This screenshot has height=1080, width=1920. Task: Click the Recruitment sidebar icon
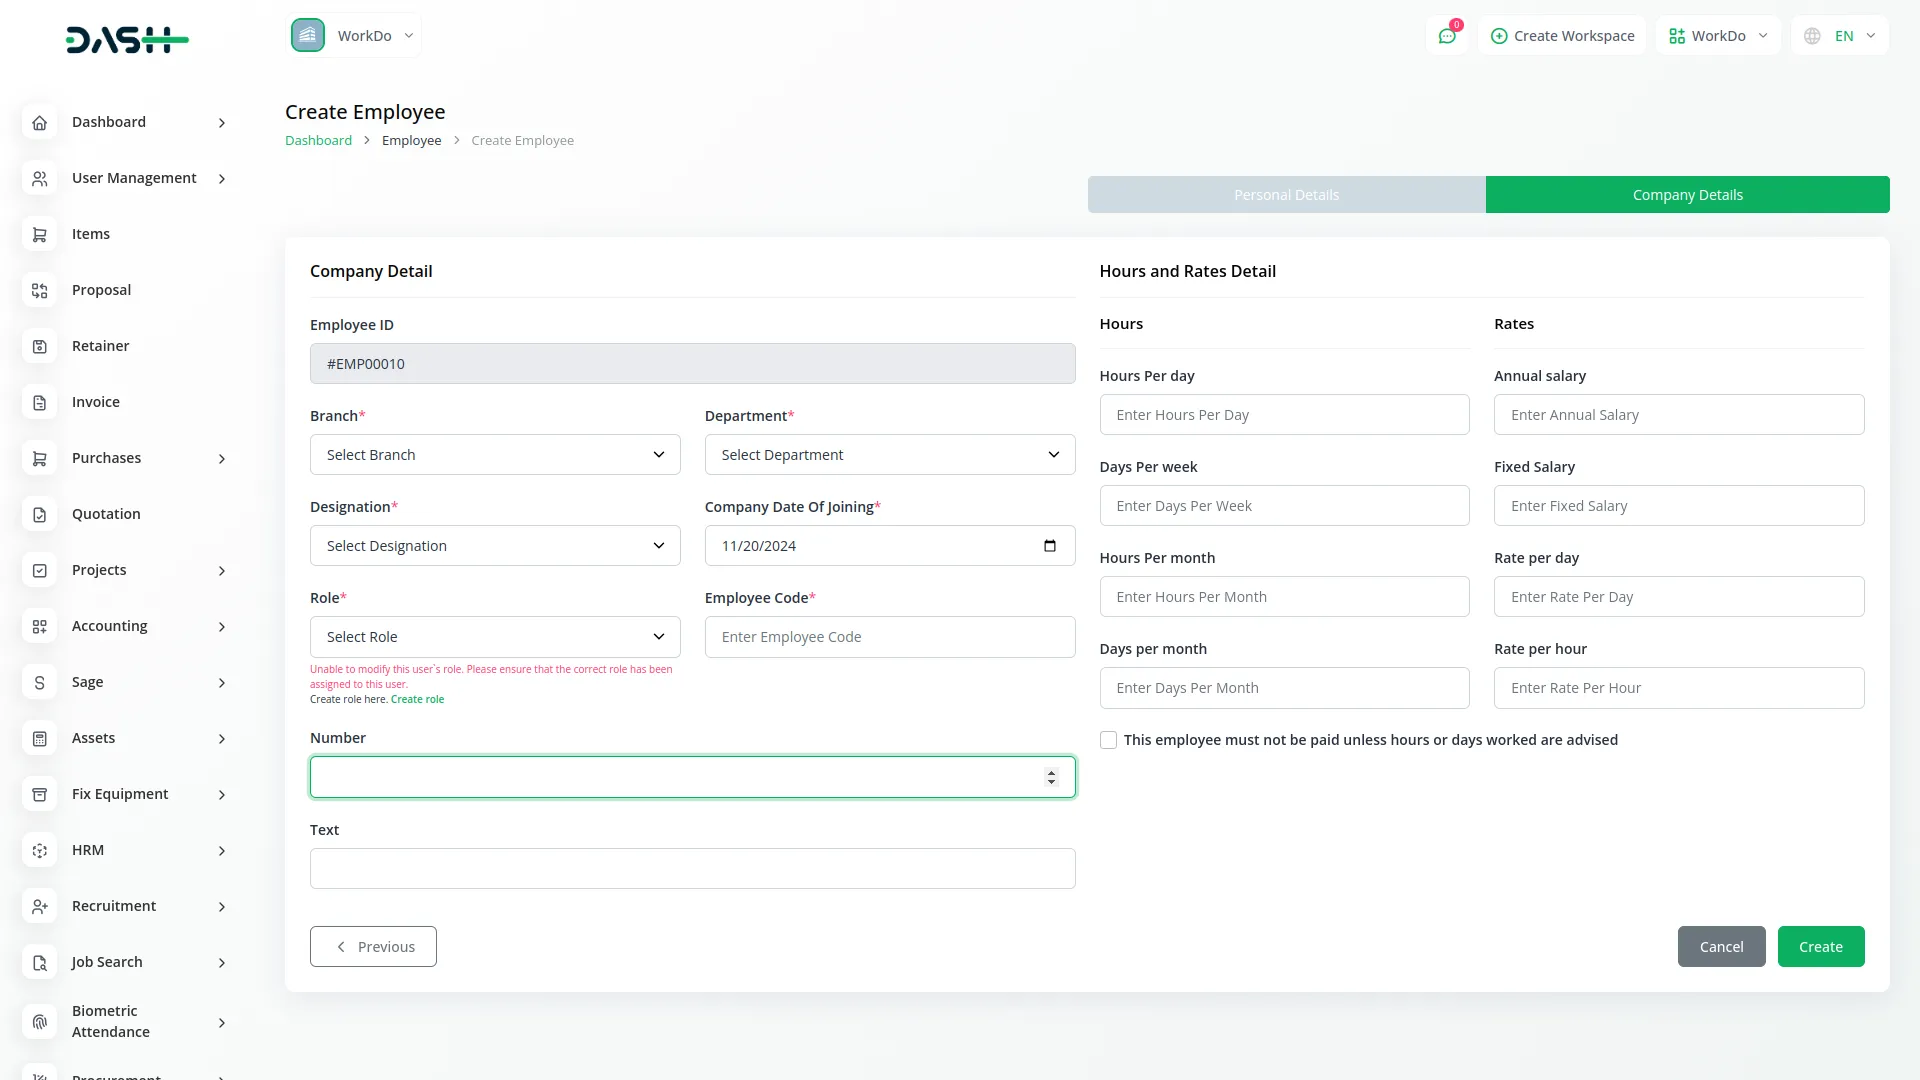pyautogui.click(x=40, y=906)
